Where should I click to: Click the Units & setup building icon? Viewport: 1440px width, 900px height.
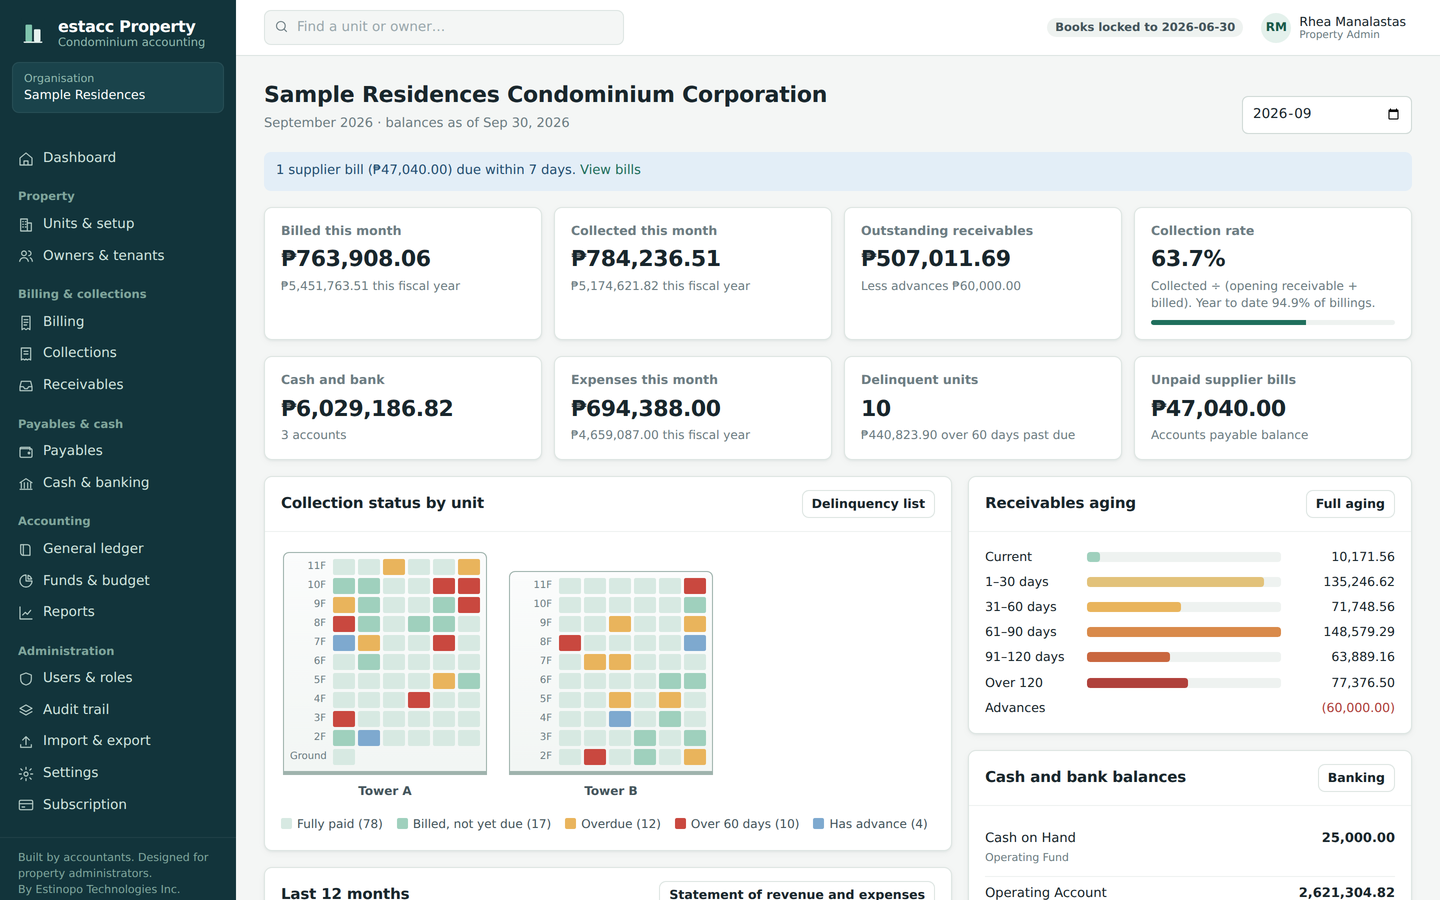[x=26, y=225]
